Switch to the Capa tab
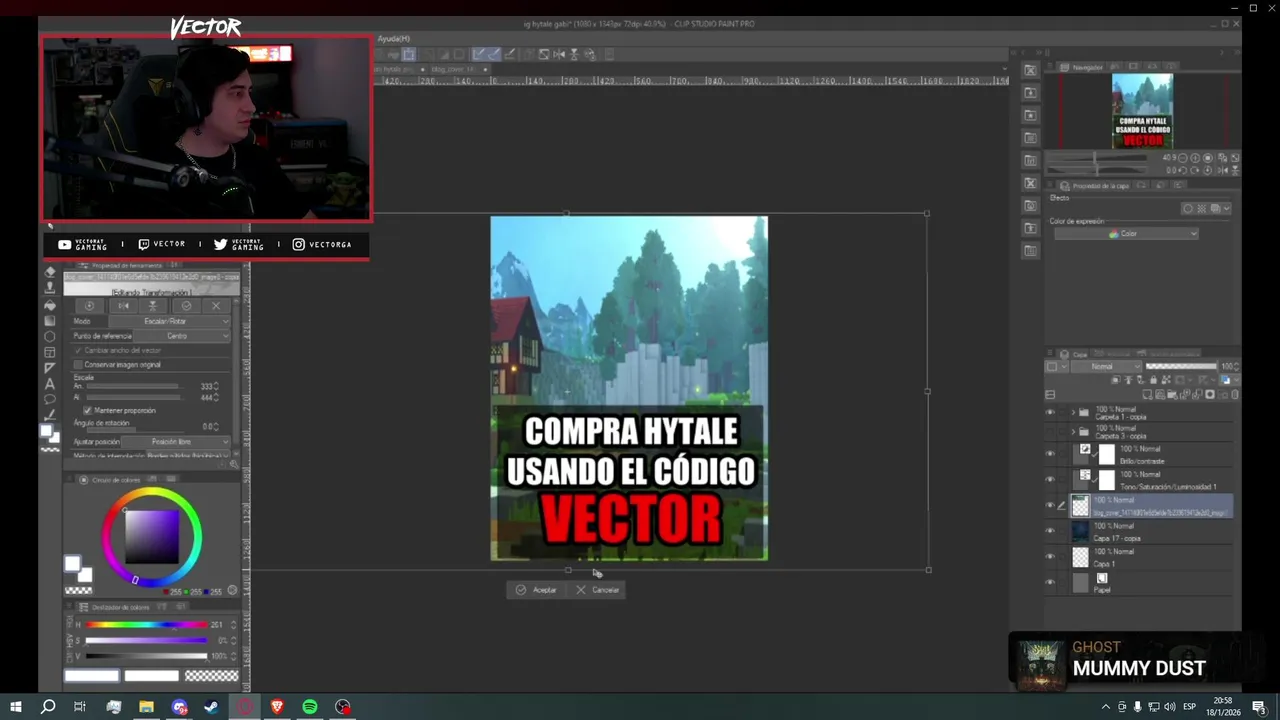 (1073, 354)
